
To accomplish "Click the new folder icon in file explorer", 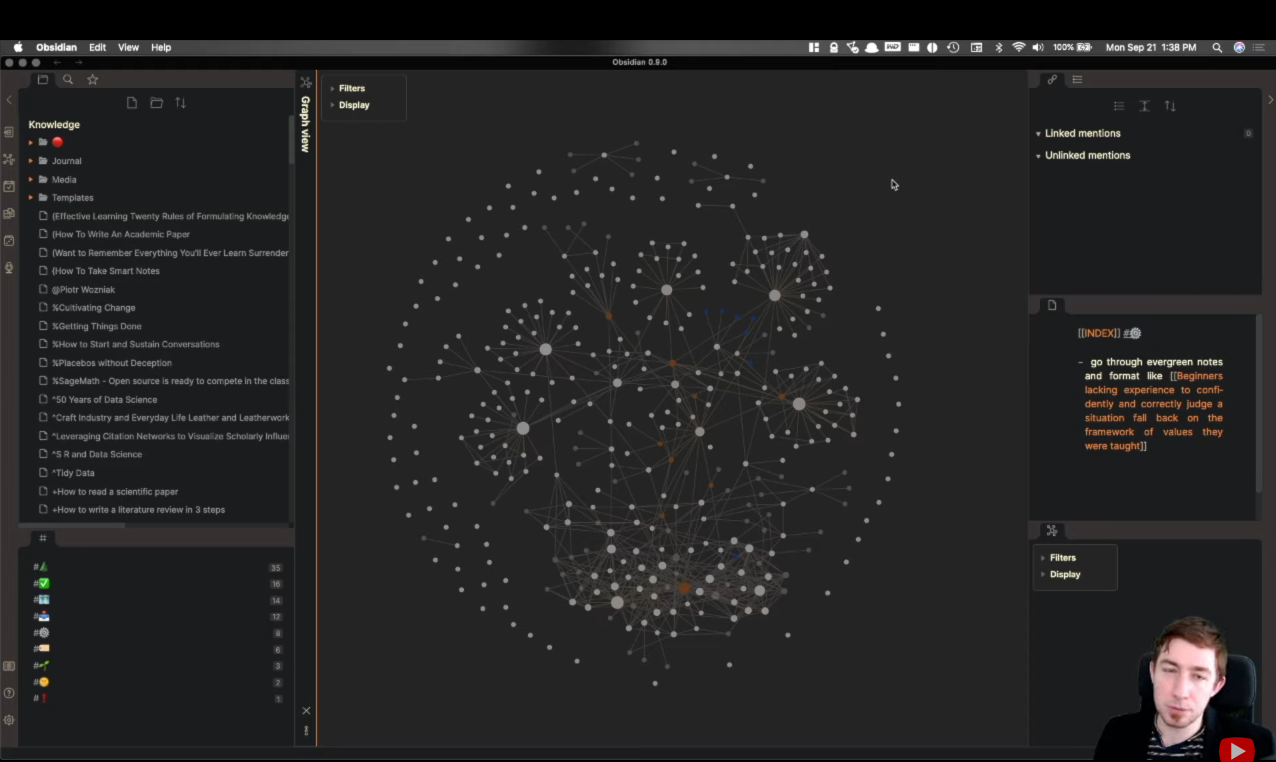I will (x=156, y=103).
